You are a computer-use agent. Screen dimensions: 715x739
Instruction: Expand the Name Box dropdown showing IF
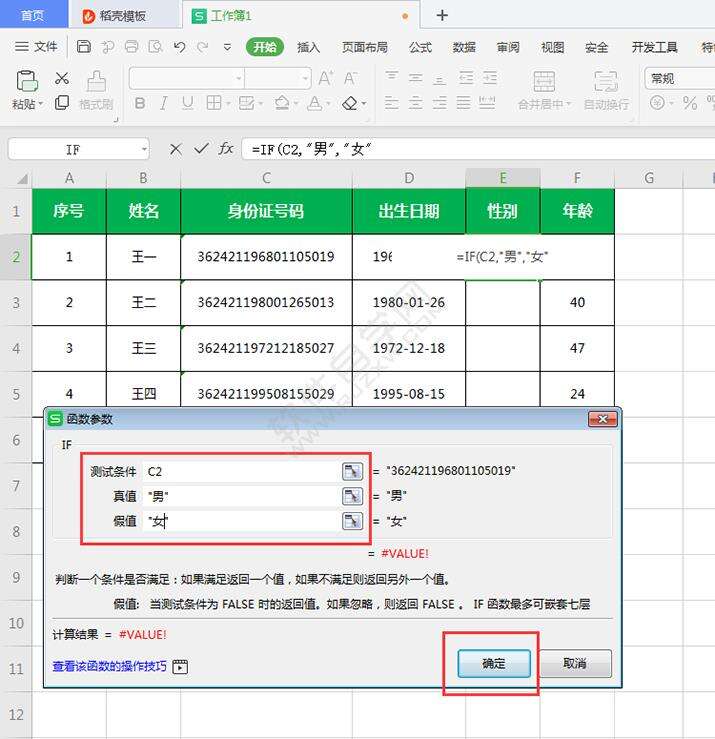point(144,149)
